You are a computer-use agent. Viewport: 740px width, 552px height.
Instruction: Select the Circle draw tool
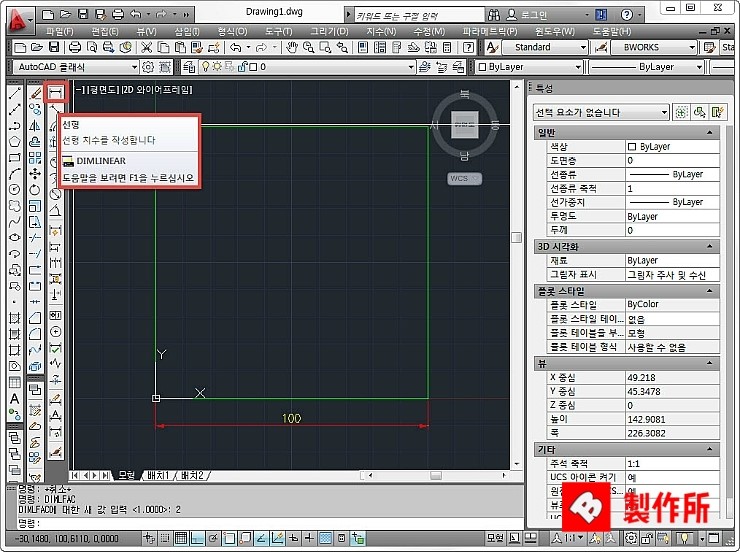(15, 190)
